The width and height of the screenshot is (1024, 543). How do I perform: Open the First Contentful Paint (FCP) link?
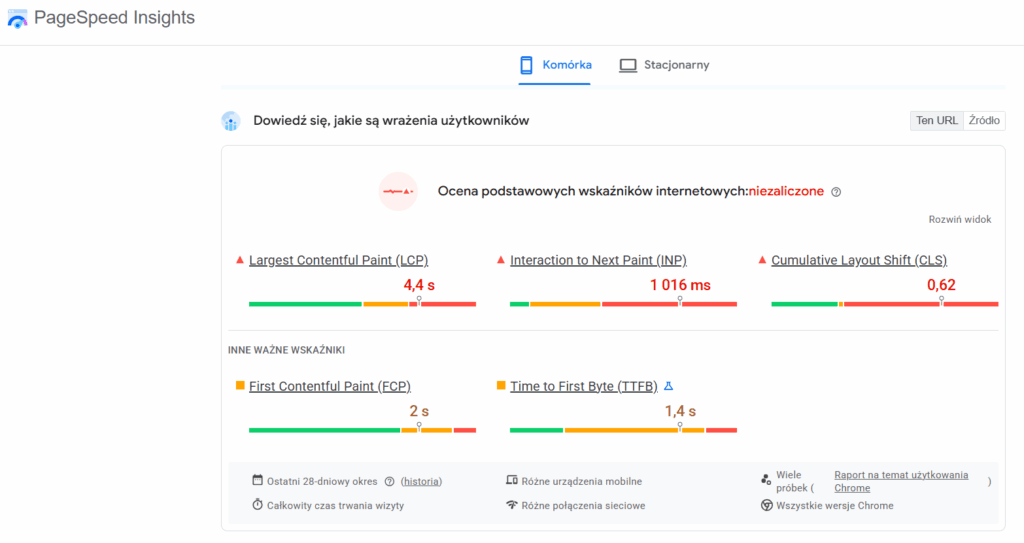pos(330,386)
